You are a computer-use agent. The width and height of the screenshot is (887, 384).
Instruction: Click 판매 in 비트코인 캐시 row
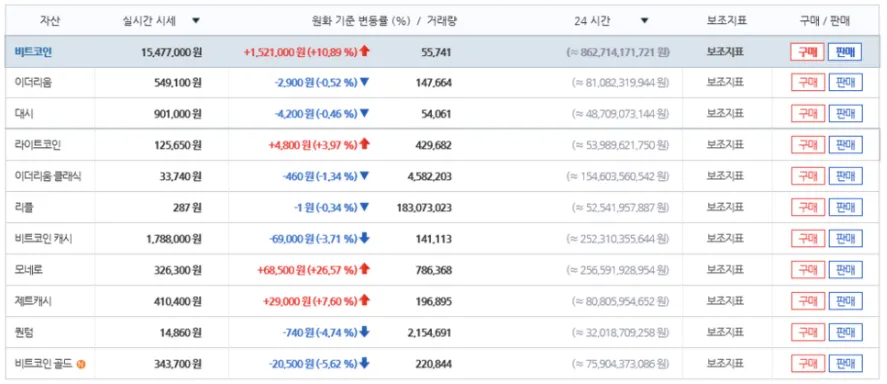pos(845,239)
